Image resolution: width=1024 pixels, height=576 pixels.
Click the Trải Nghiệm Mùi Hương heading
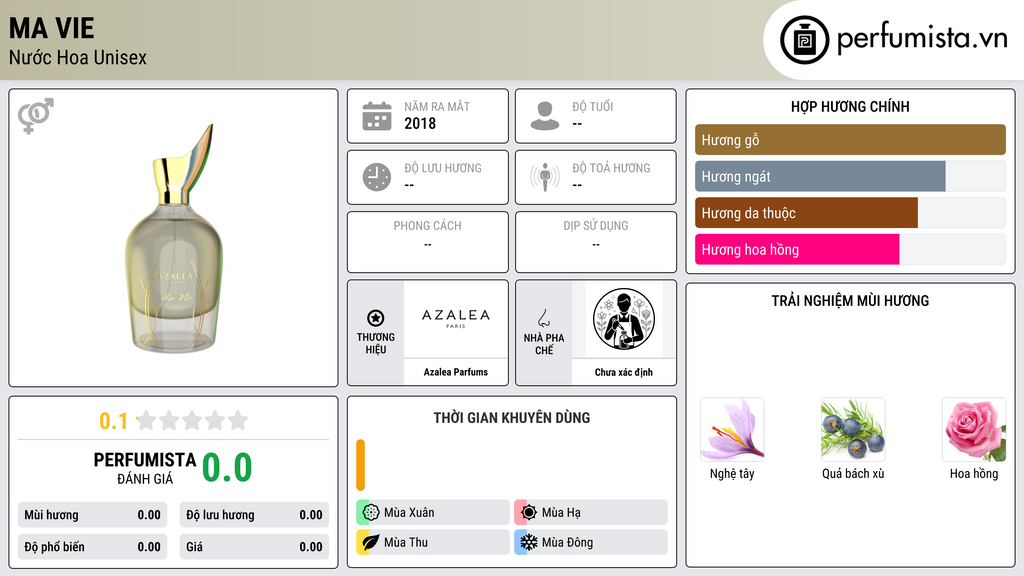pyautogui.click(x=850, y=301)
